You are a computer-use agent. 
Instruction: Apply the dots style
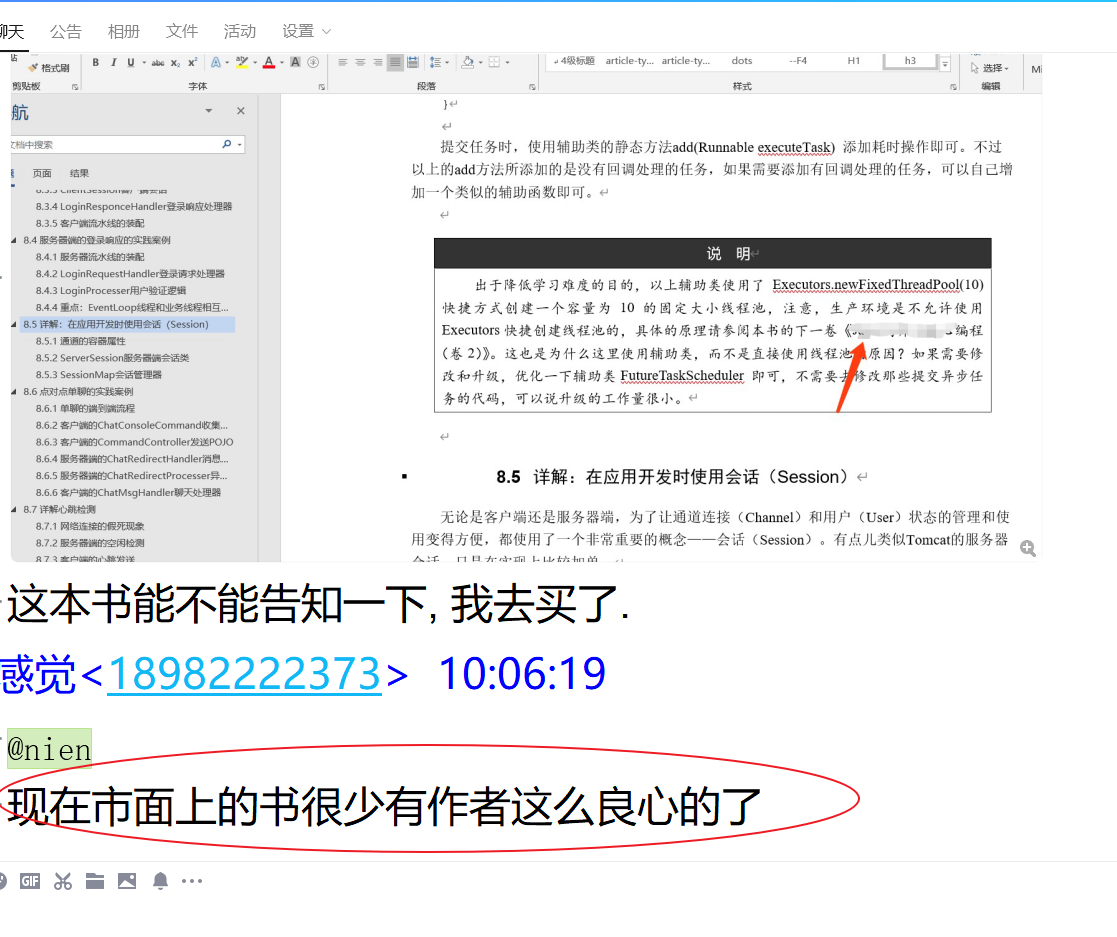coord(742,61)
